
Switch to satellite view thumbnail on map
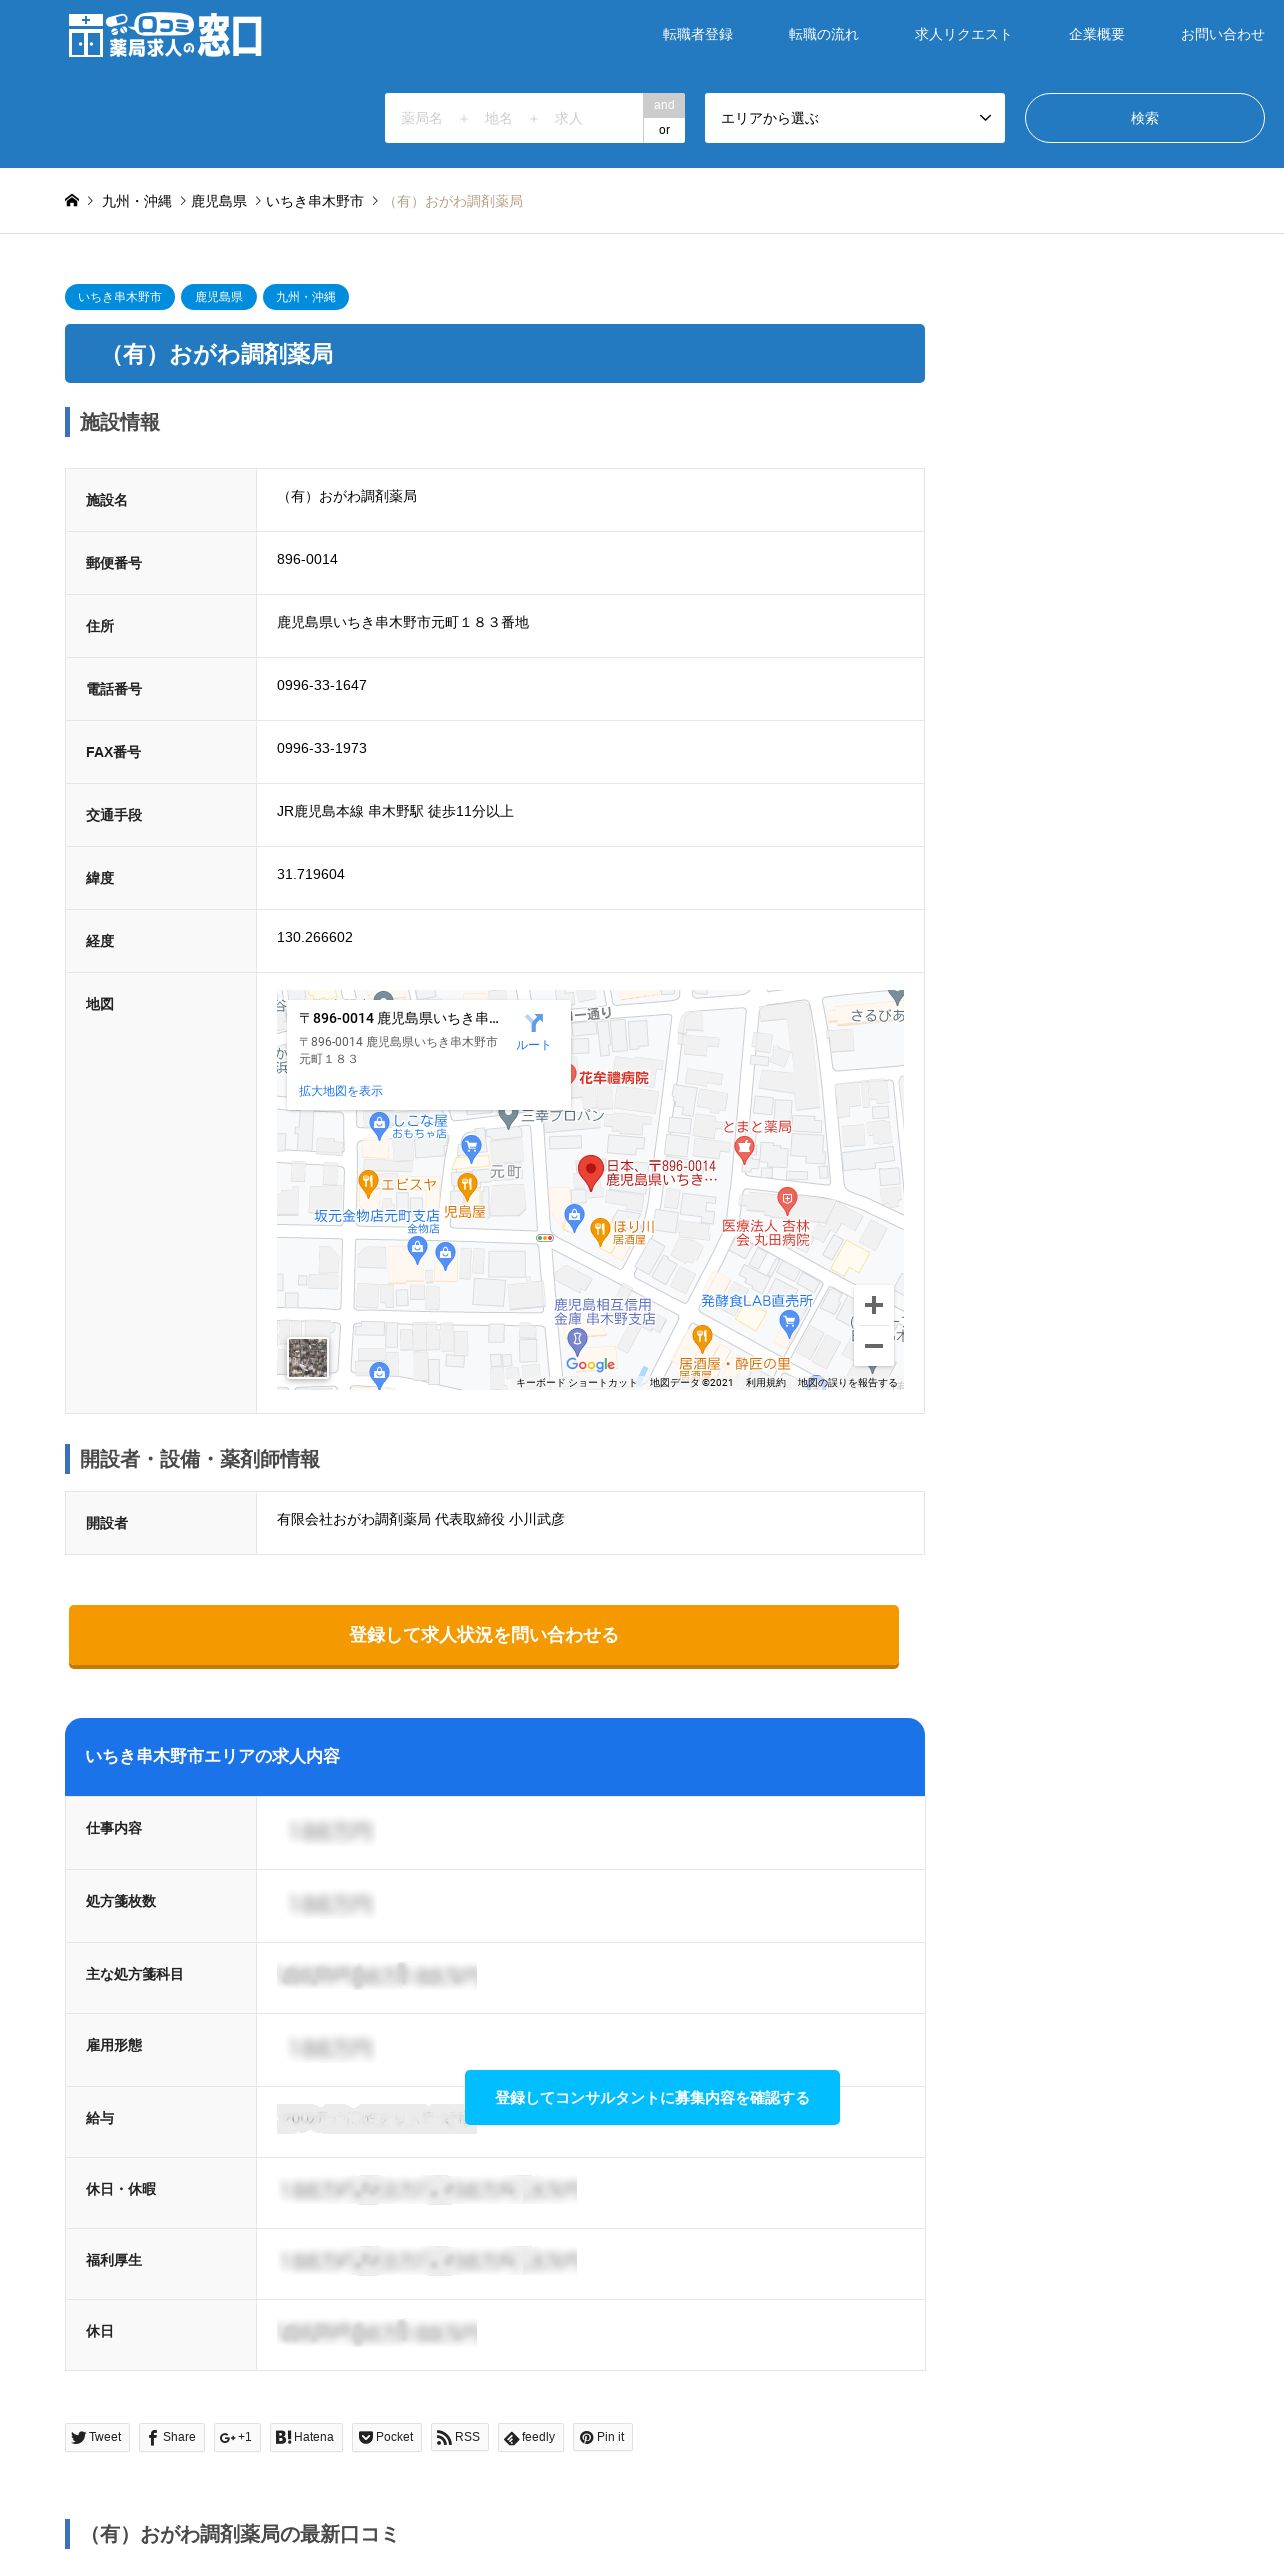[308, 1357]
